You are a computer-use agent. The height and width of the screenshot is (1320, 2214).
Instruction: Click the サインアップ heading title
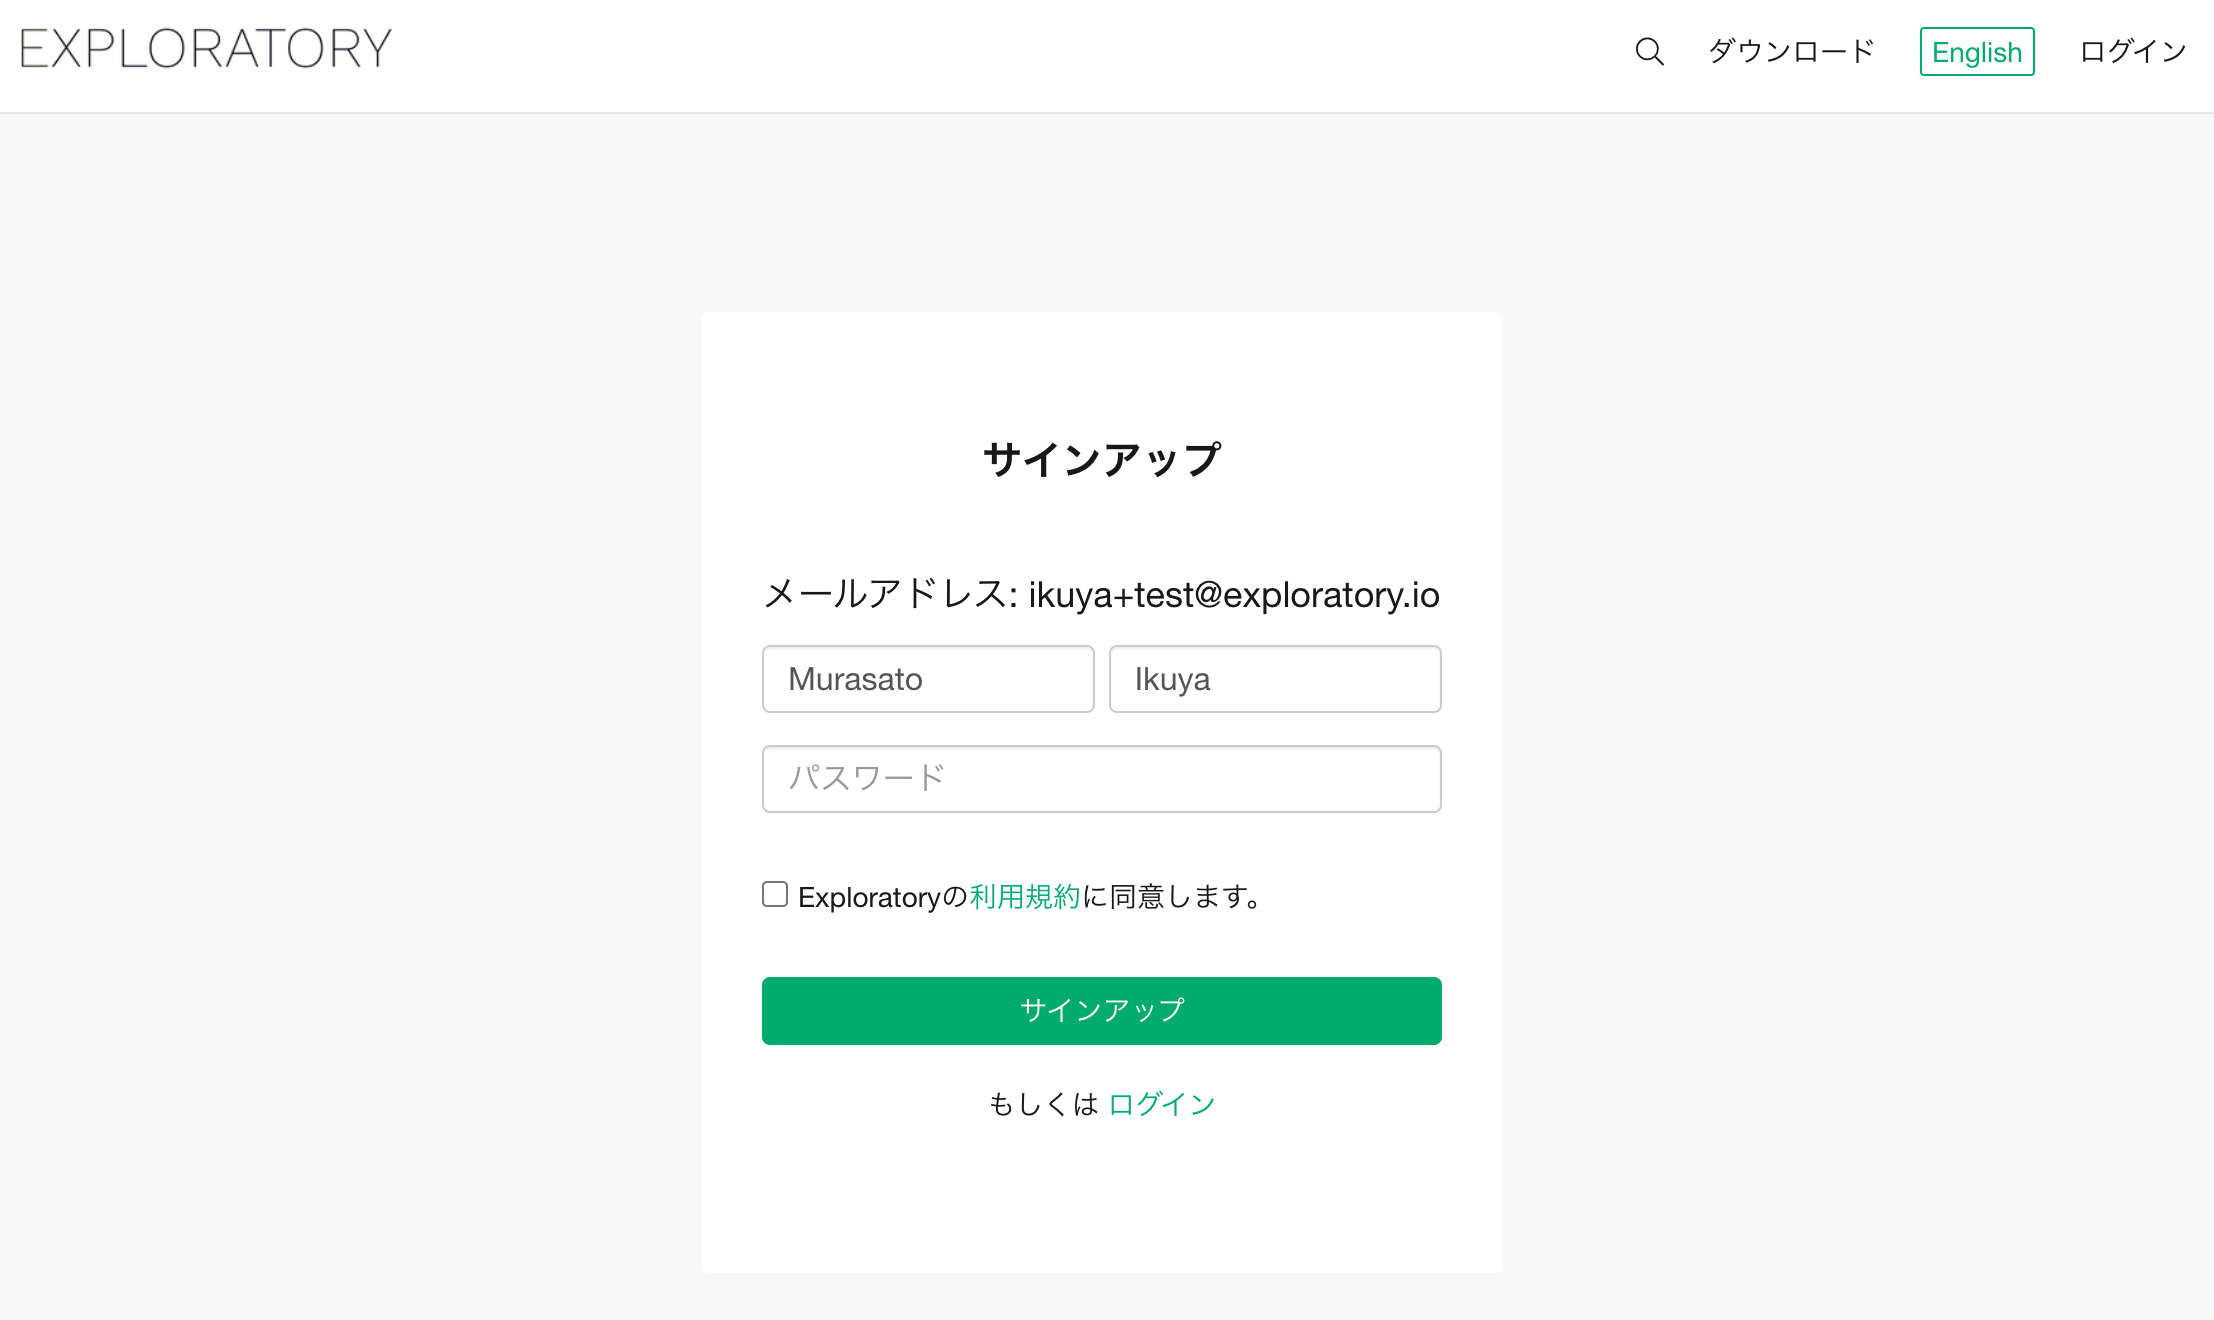1102,460
